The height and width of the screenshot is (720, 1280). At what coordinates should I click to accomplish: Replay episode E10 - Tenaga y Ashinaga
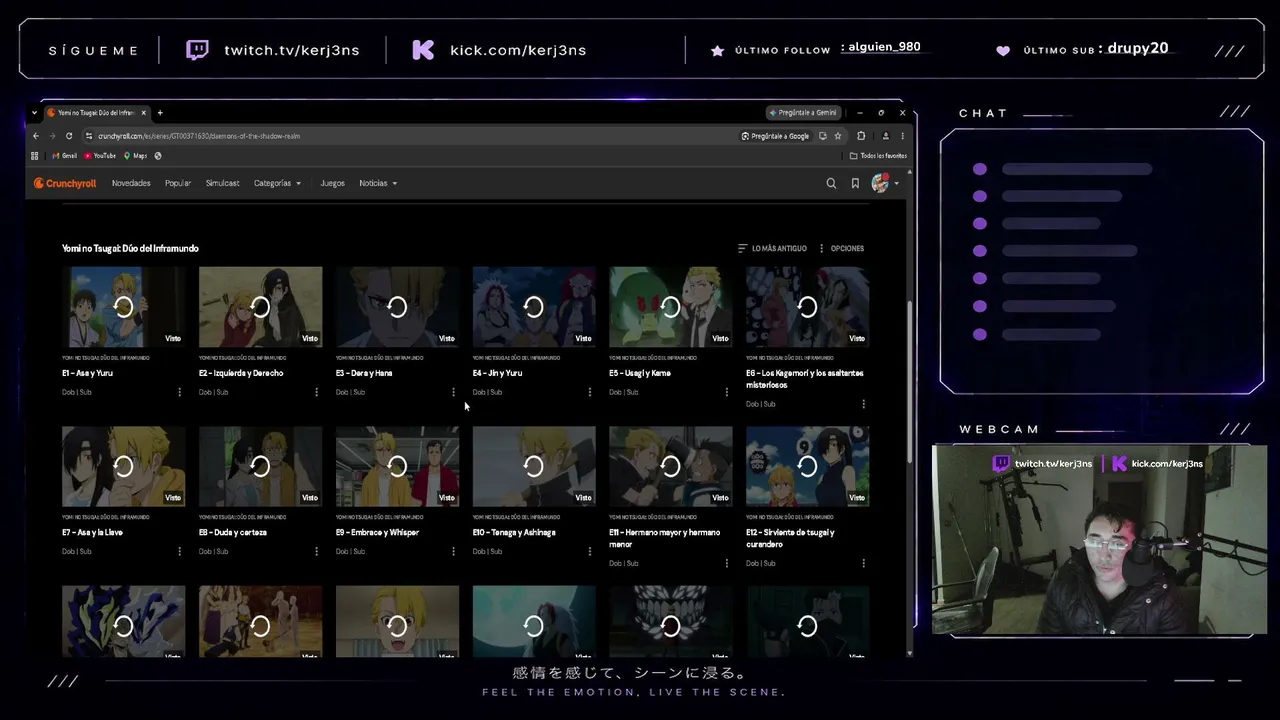(534, 466)
